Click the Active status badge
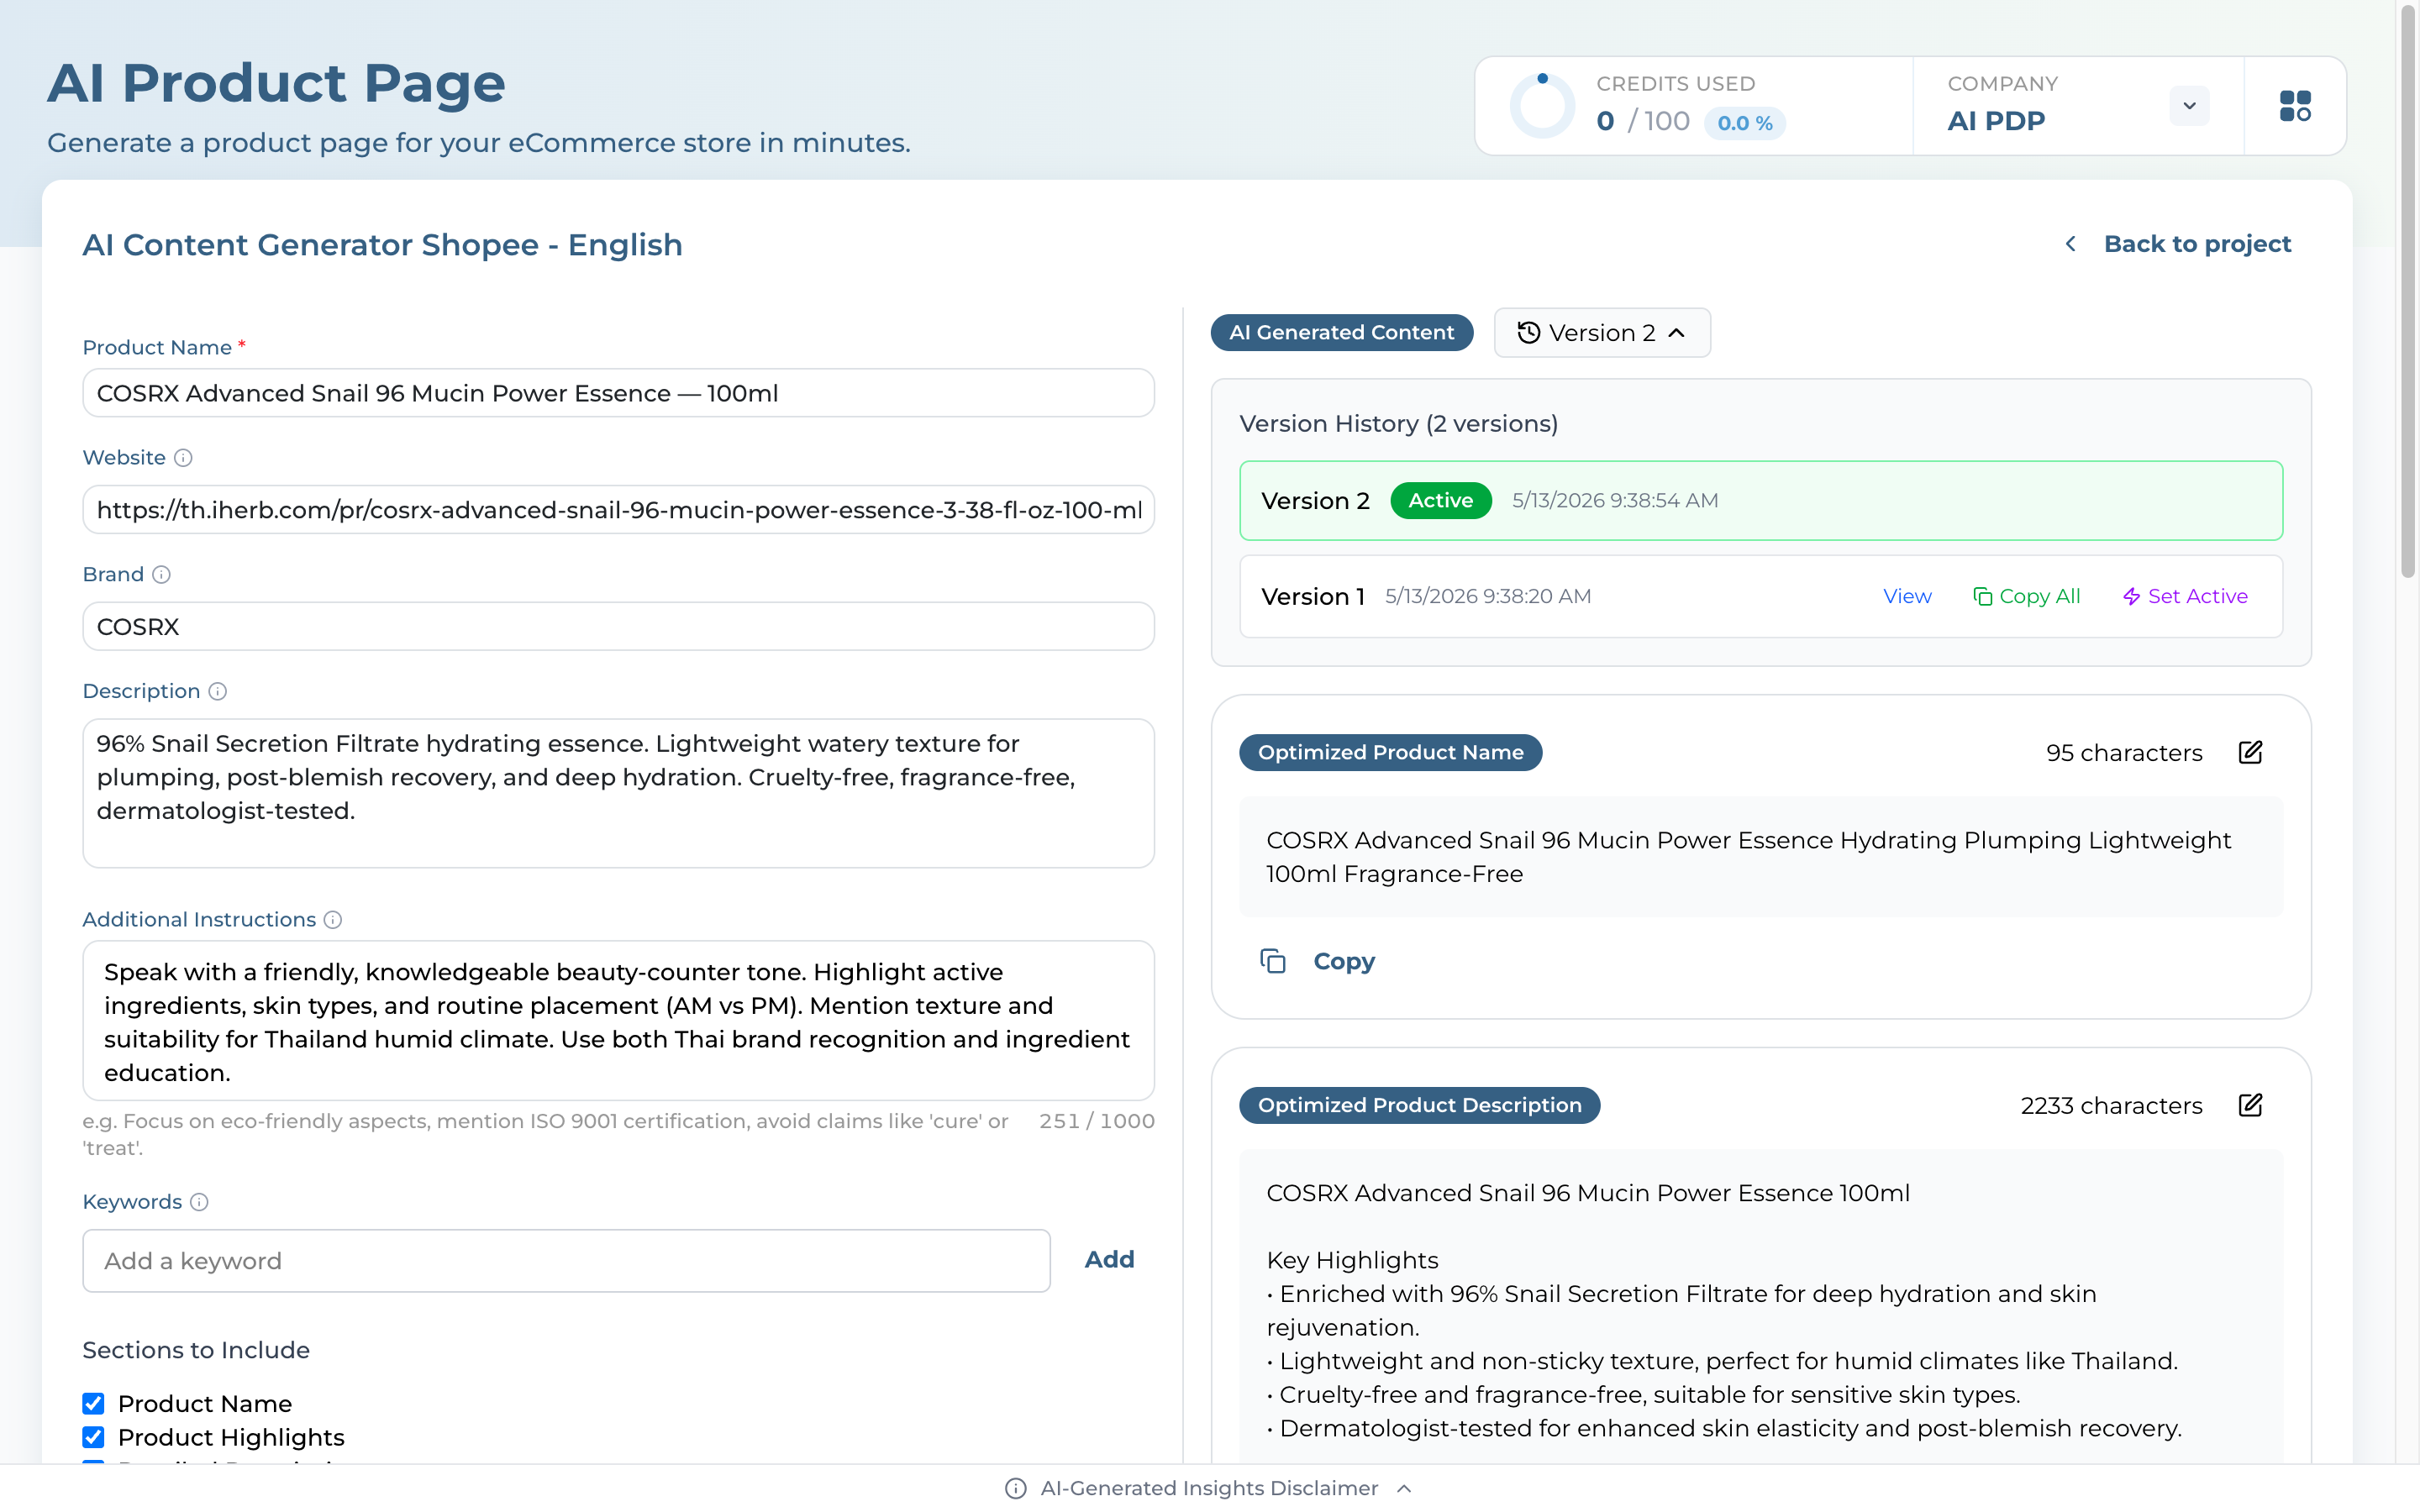The image size is (2420, 1512). [1440, 501]
